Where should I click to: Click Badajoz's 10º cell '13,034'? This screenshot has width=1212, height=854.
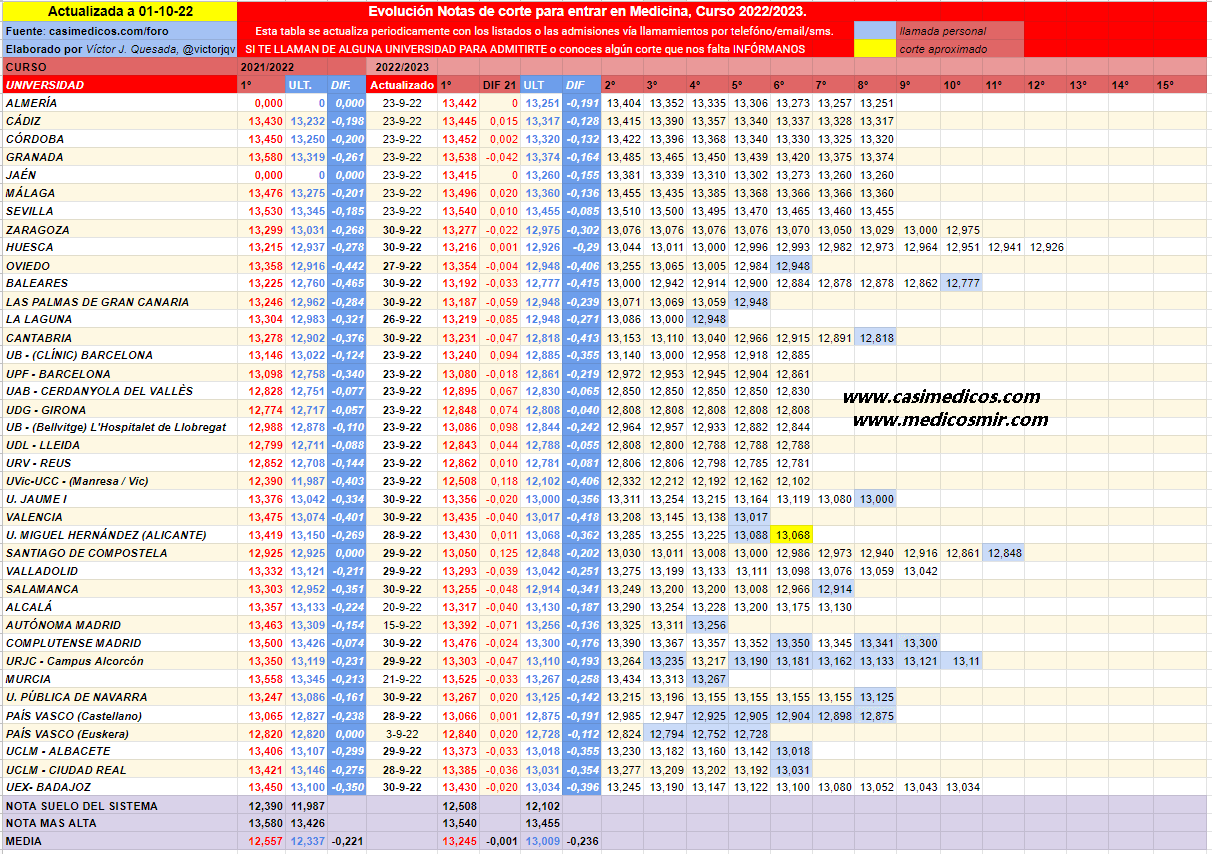tap(961, 787)
